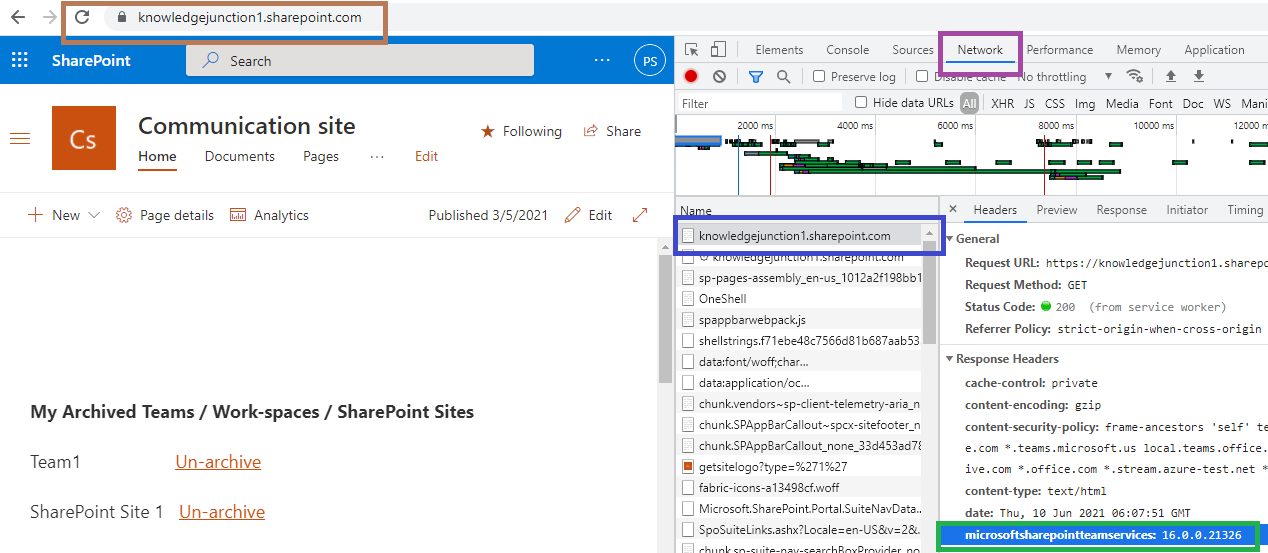This screenshot has height=553, width=1268.
Task: Open the No throttling dropdown
Action: click(1065, 77)
